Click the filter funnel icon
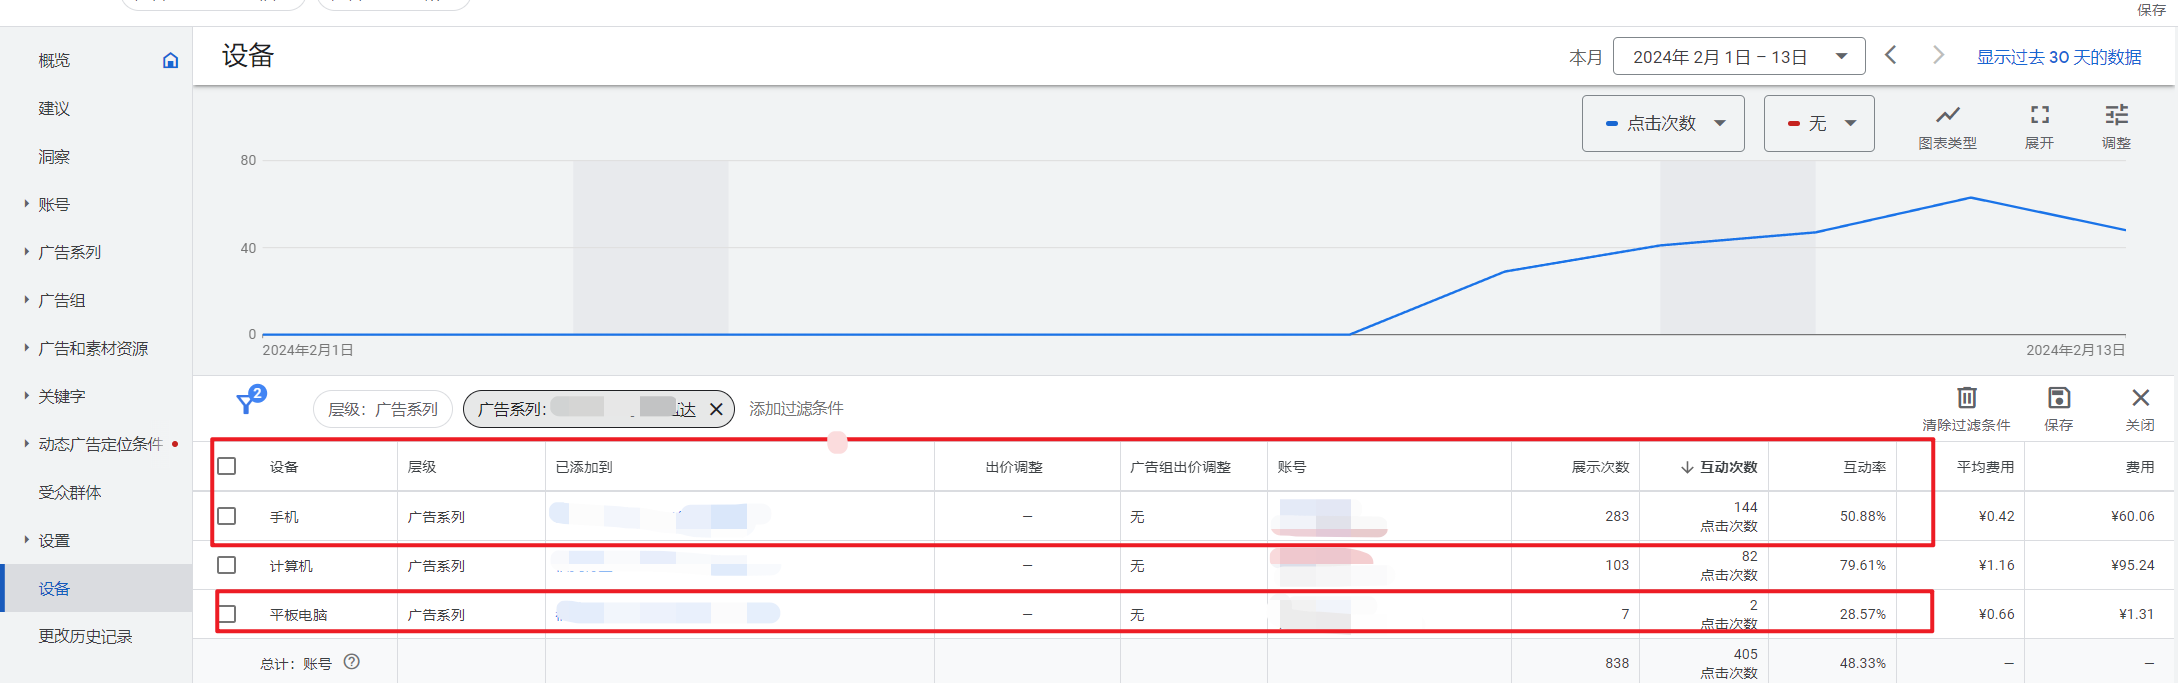Screen dimensions: 2178x683 [x=247, y=402]
